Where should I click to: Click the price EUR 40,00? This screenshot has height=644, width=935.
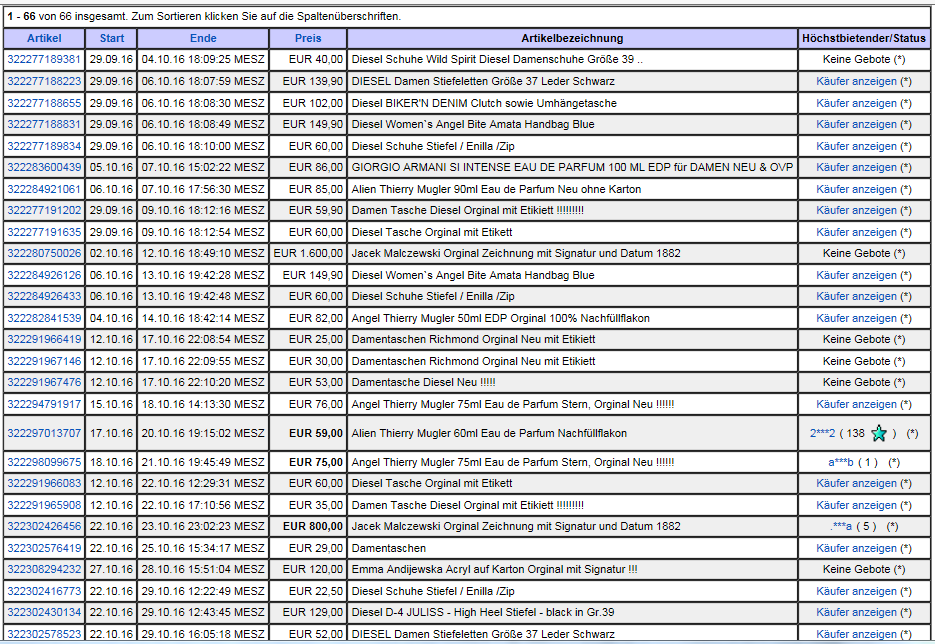coord(316,60)
